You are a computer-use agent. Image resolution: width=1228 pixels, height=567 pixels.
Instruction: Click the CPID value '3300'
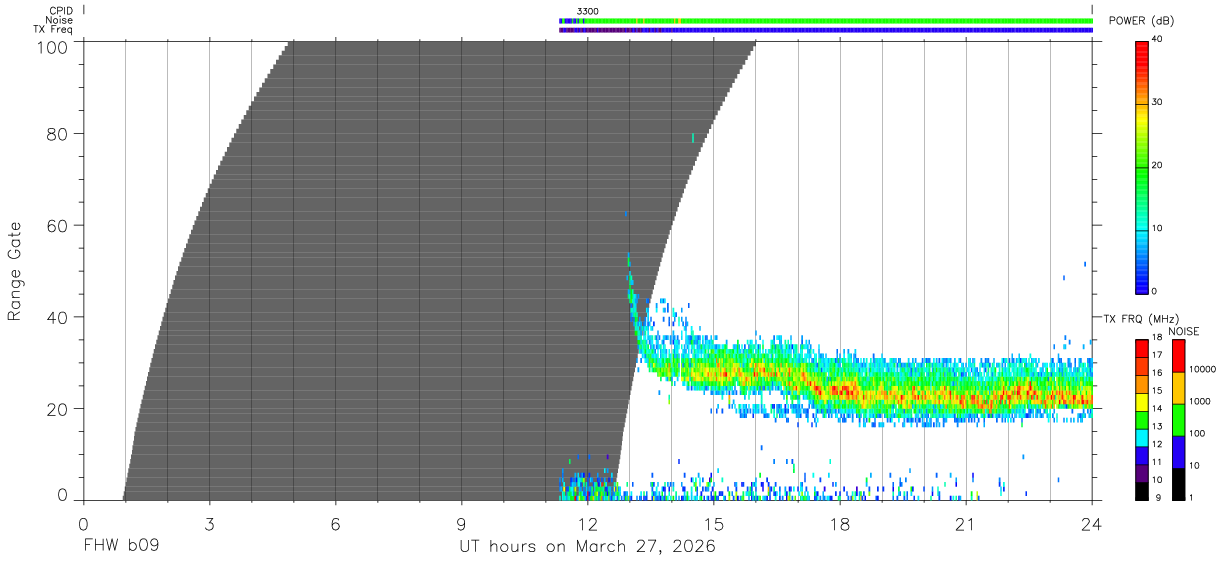coord(588,11)
